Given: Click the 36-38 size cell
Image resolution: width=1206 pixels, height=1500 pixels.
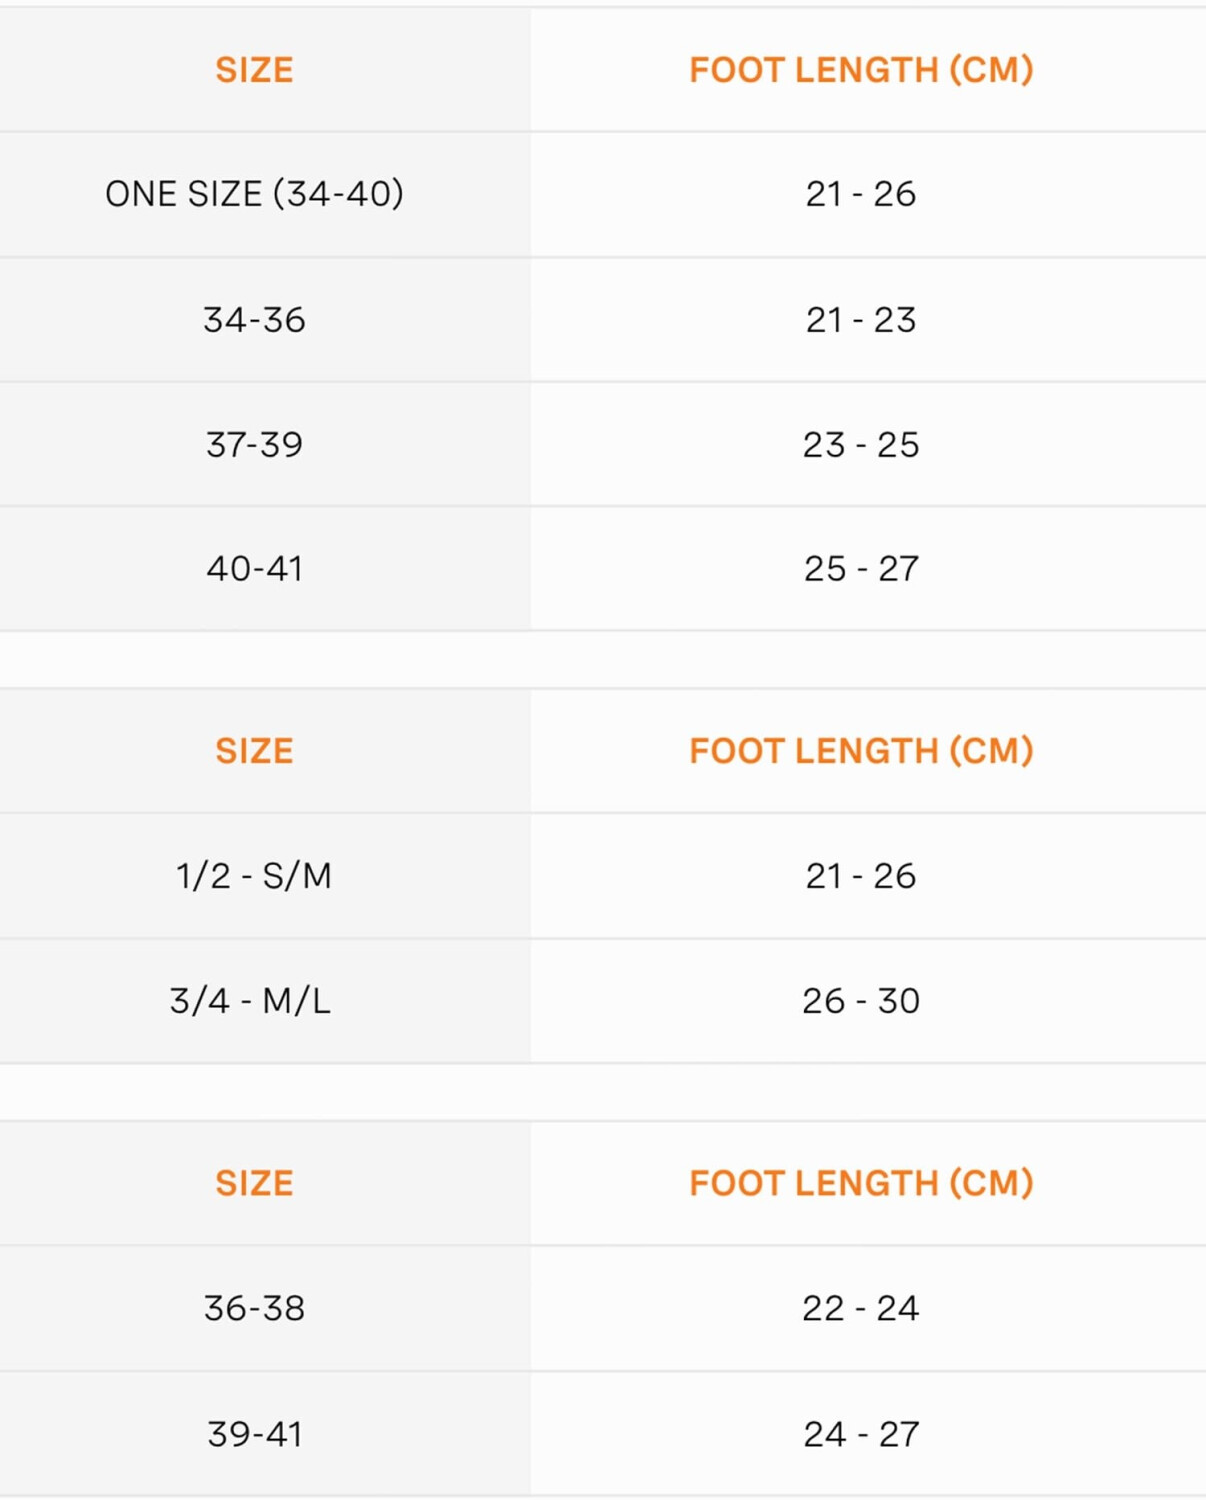Looking at the screenshot, I should click(x=254, y=1308).
